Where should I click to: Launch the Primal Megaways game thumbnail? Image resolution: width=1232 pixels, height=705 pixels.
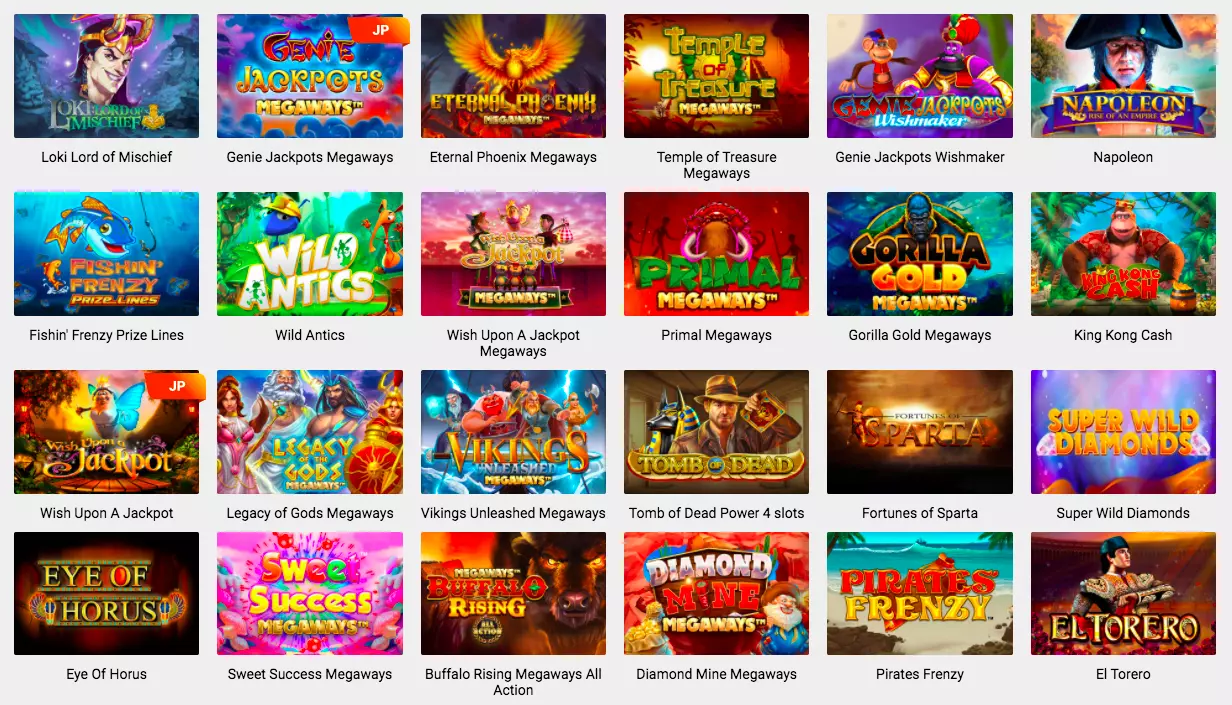click(x=716, y=254)
